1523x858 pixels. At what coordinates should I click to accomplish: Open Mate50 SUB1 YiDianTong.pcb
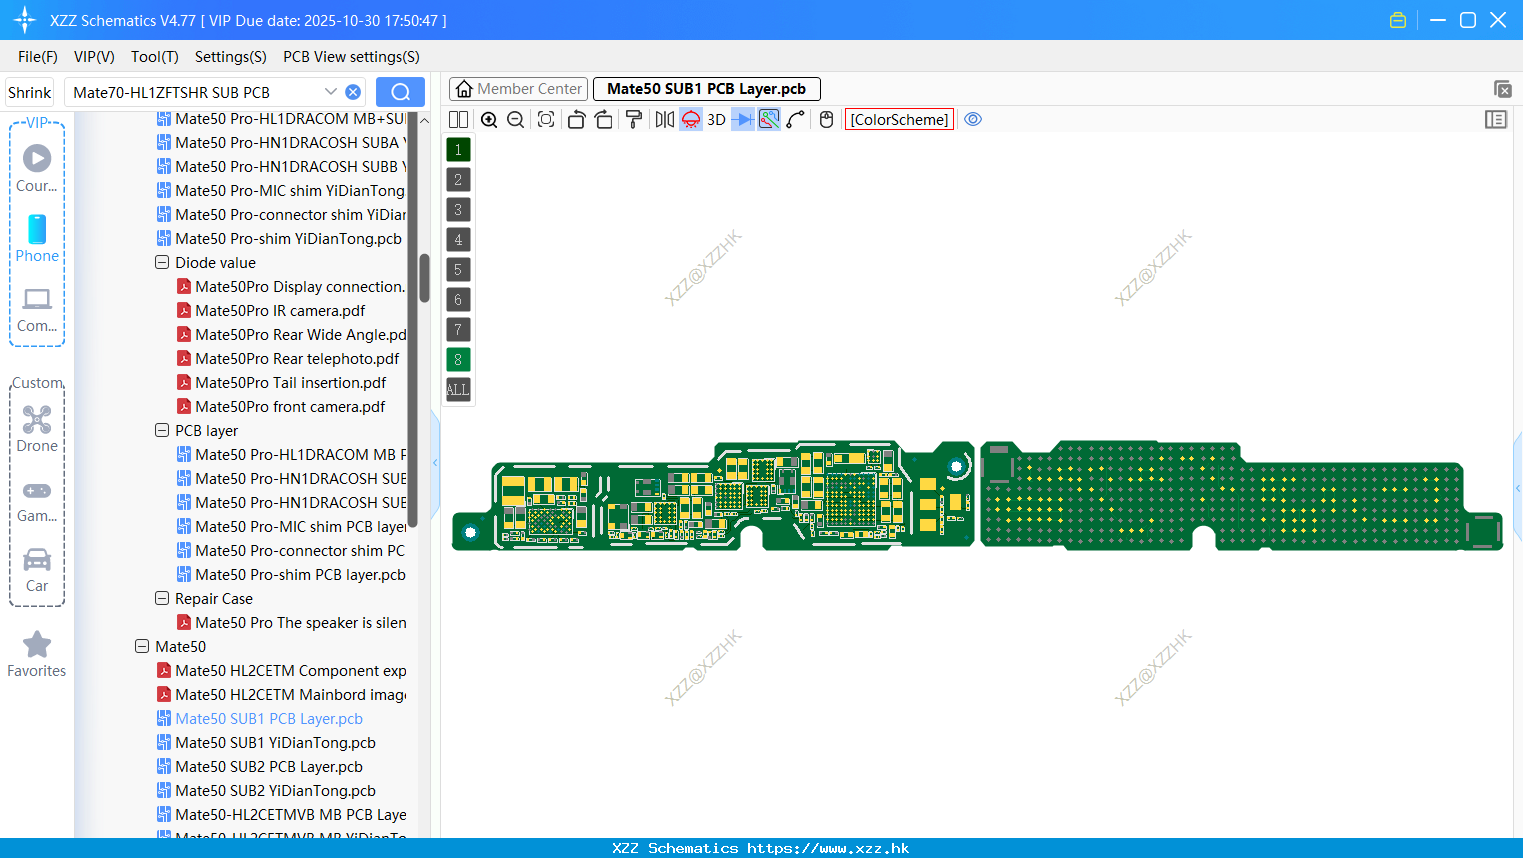coord(275,743)
